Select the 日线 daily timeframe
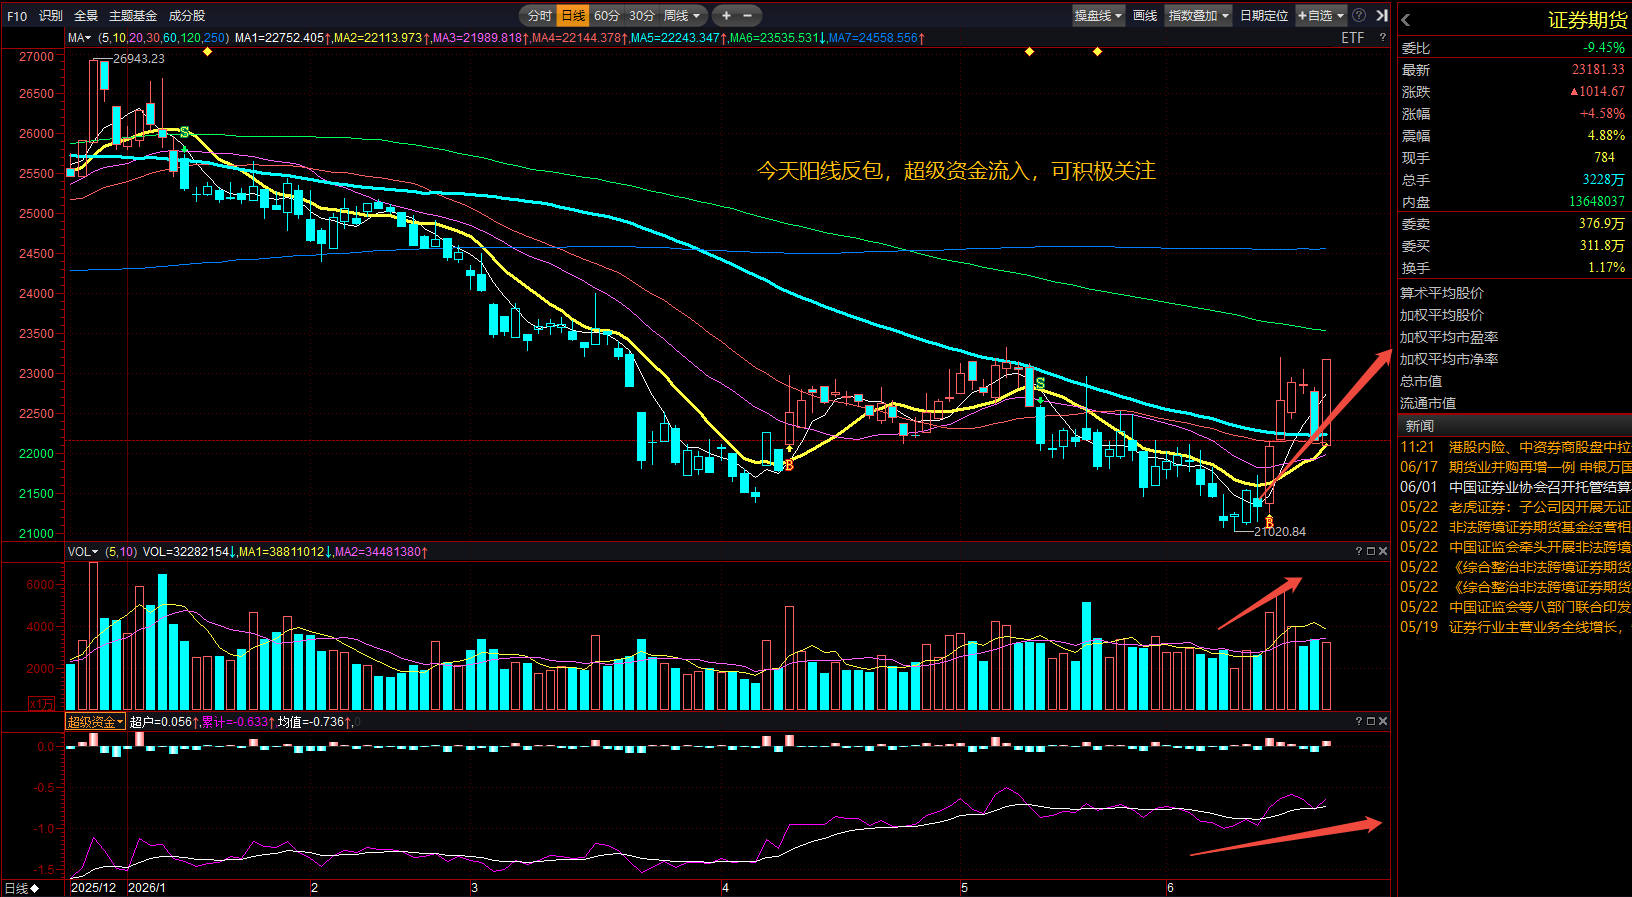Image resolution: width=1632 pixels, height=897 pixels. 573,15
